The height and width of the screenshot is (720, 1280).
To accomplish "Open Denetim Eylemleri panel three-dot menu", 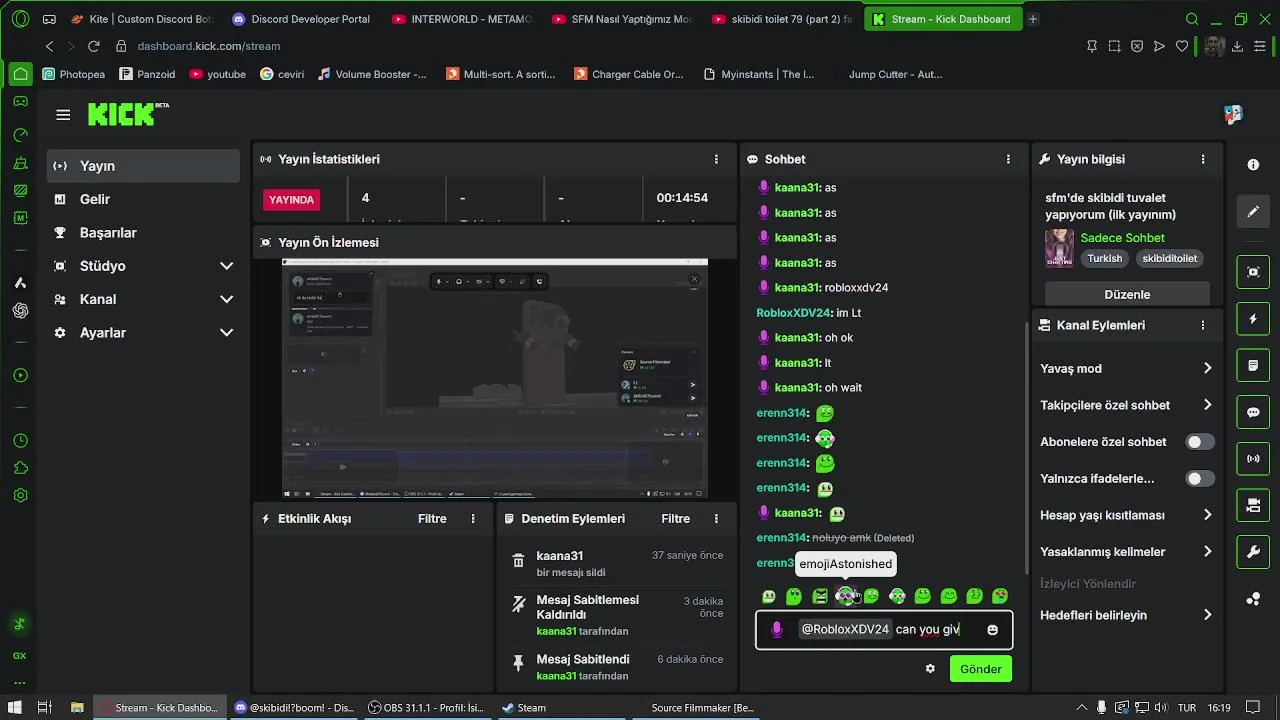I will tap(716, 519).
